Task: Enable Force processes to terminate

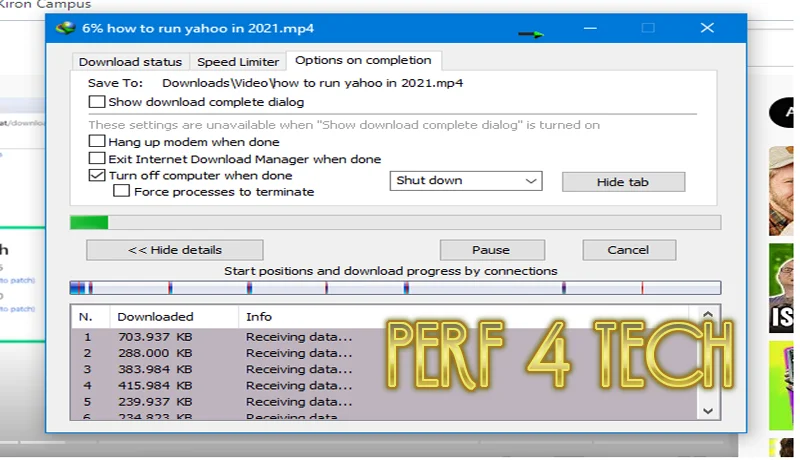Action: (121, 191)
